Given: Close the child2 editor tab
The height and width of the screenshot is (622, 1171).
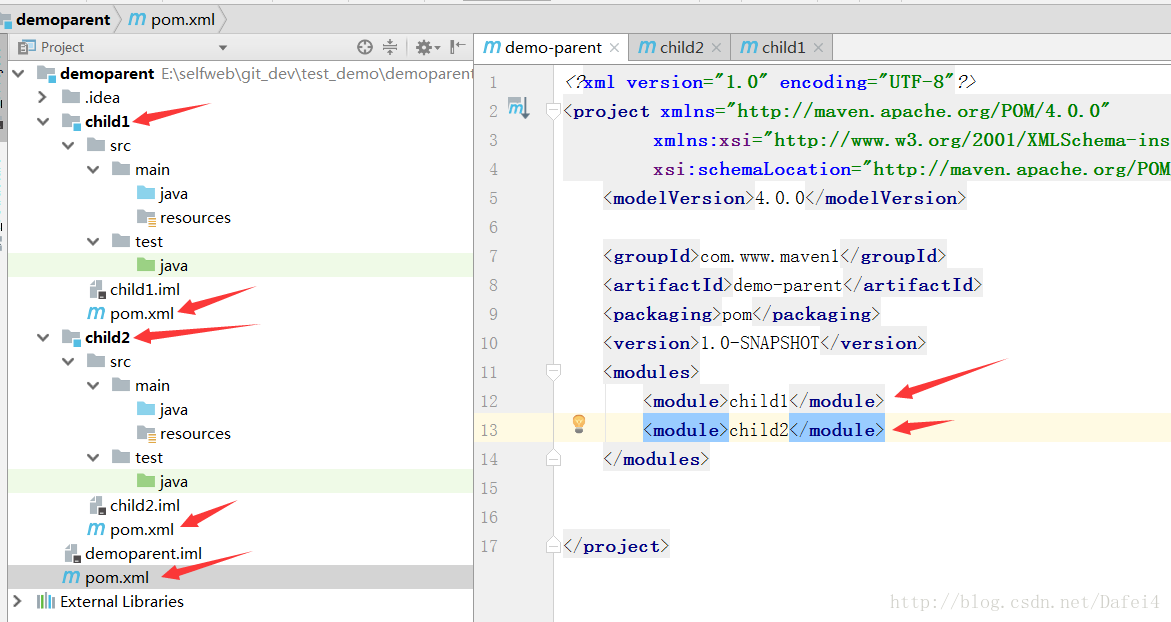Looking at the screenshot, I should pos(716,48).
